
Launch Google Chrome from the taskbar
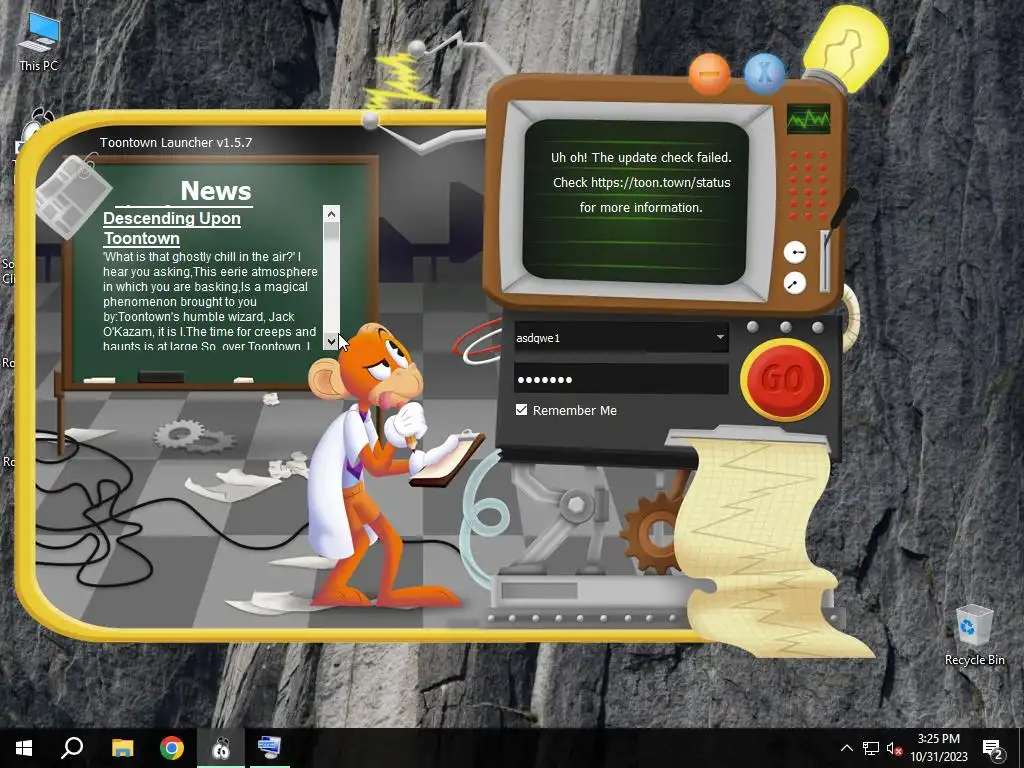[172, 748]
